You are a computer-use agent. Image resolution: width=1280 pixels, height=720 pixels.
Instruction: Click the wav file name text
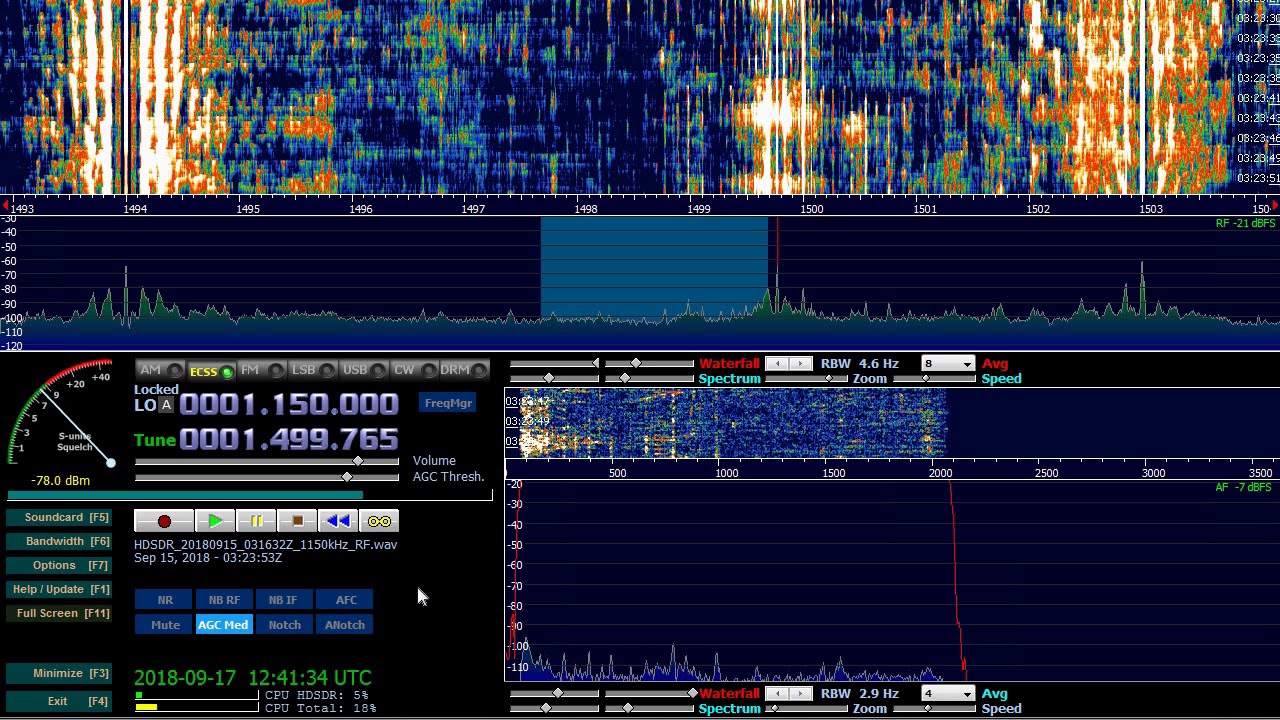(x=265, y=545)
